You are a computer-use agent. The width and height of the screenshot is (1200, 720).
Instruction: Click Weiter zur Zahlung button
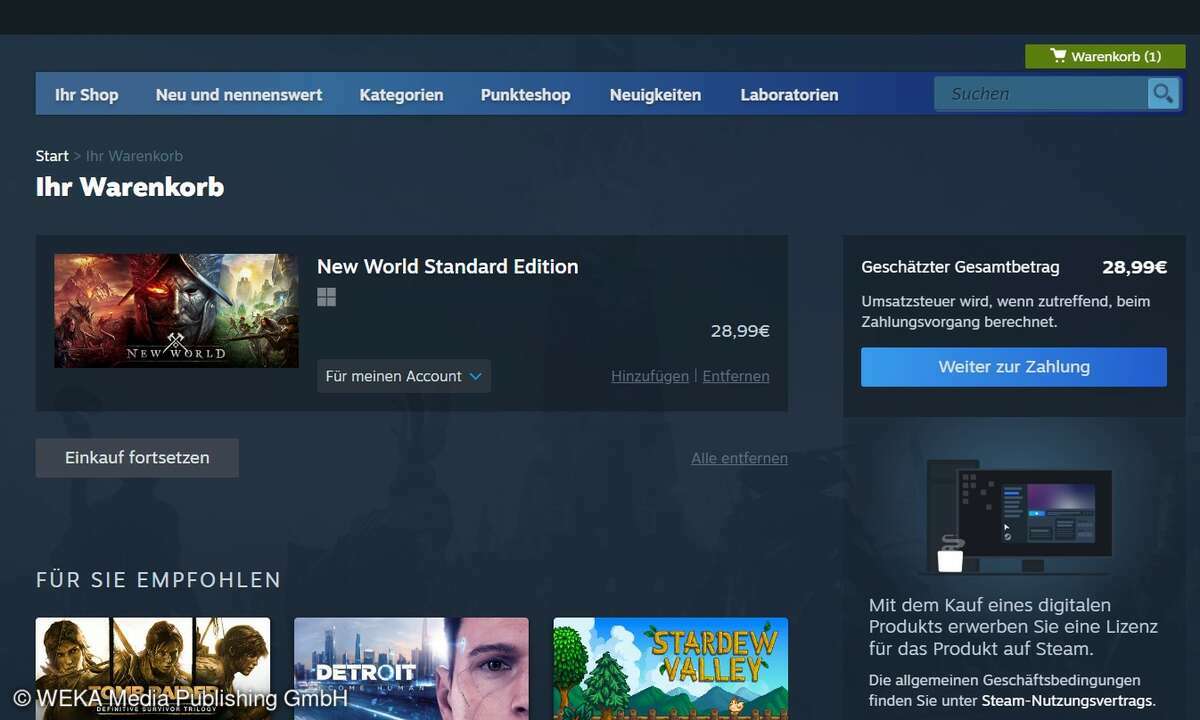pos(1014,367)
